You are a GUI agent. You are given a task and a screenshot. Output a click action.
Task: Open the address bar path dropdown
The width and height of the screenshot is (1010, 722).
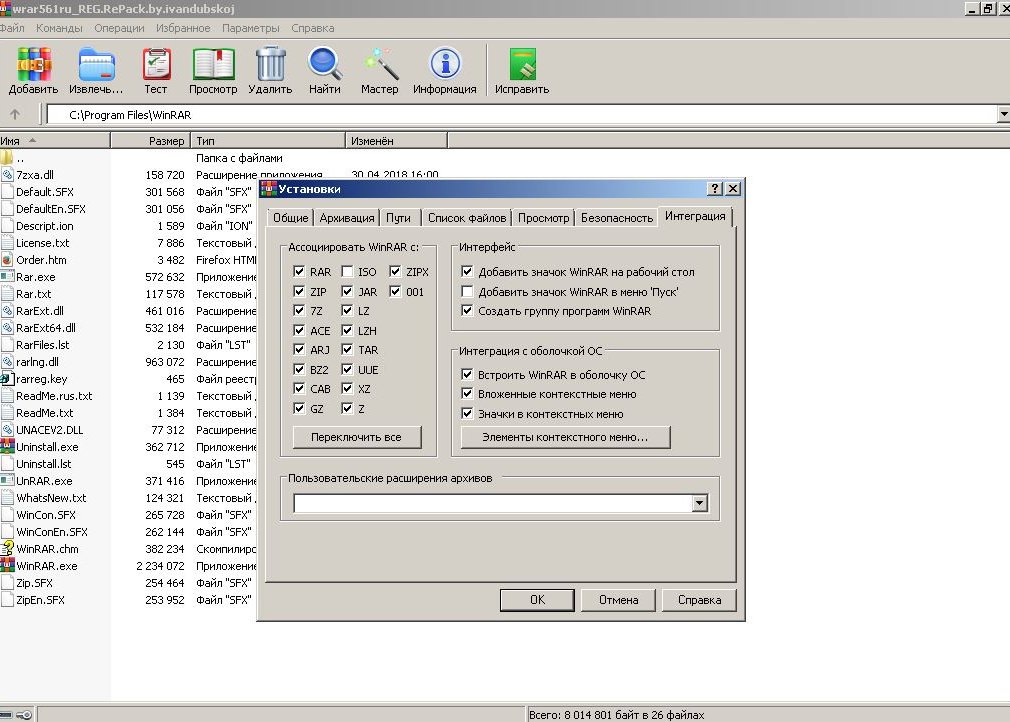coord(1004,115)
